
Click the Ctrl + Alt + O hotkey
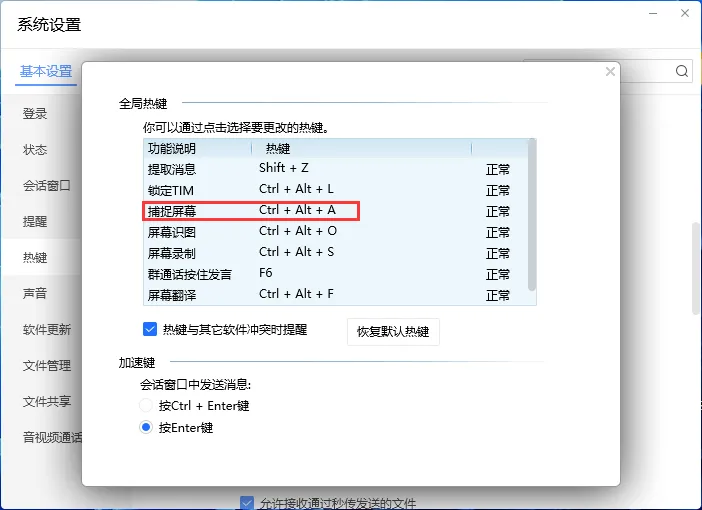point(298,231)
